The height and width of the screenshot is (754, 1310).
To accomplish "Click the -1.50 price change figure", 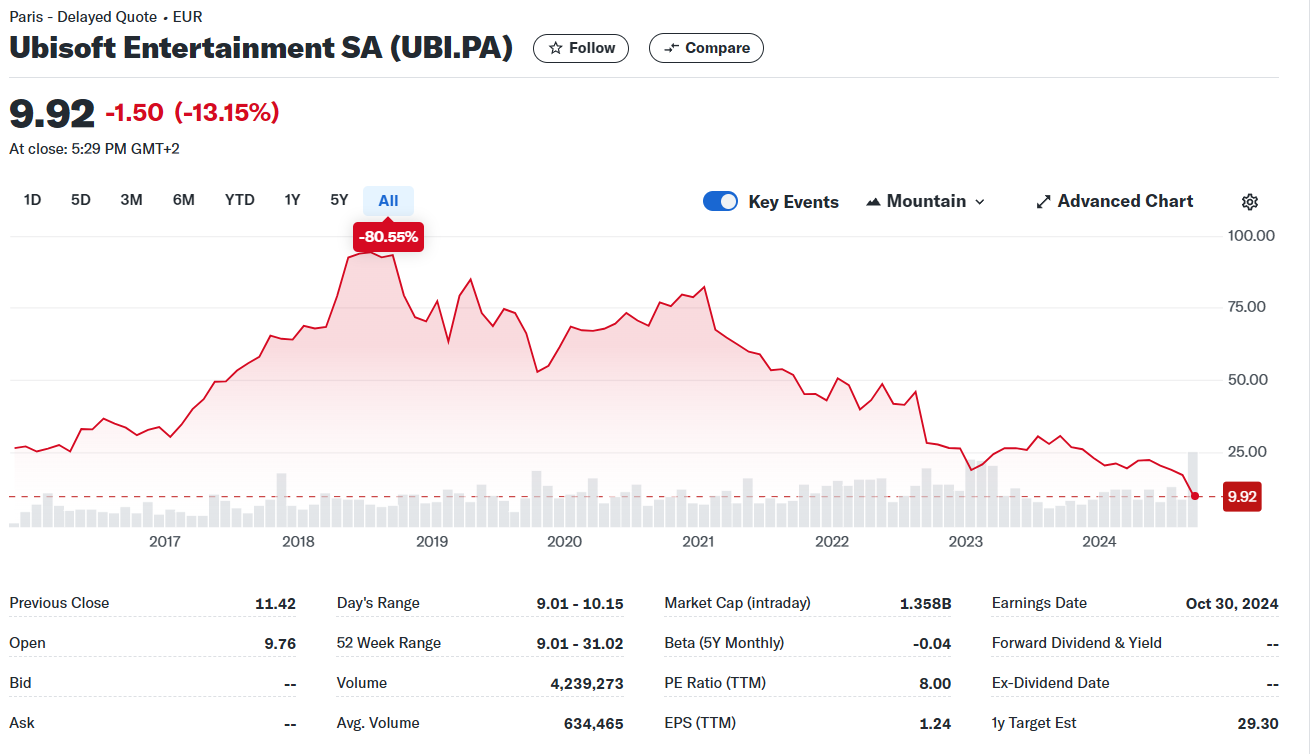I will coord(134,113).
